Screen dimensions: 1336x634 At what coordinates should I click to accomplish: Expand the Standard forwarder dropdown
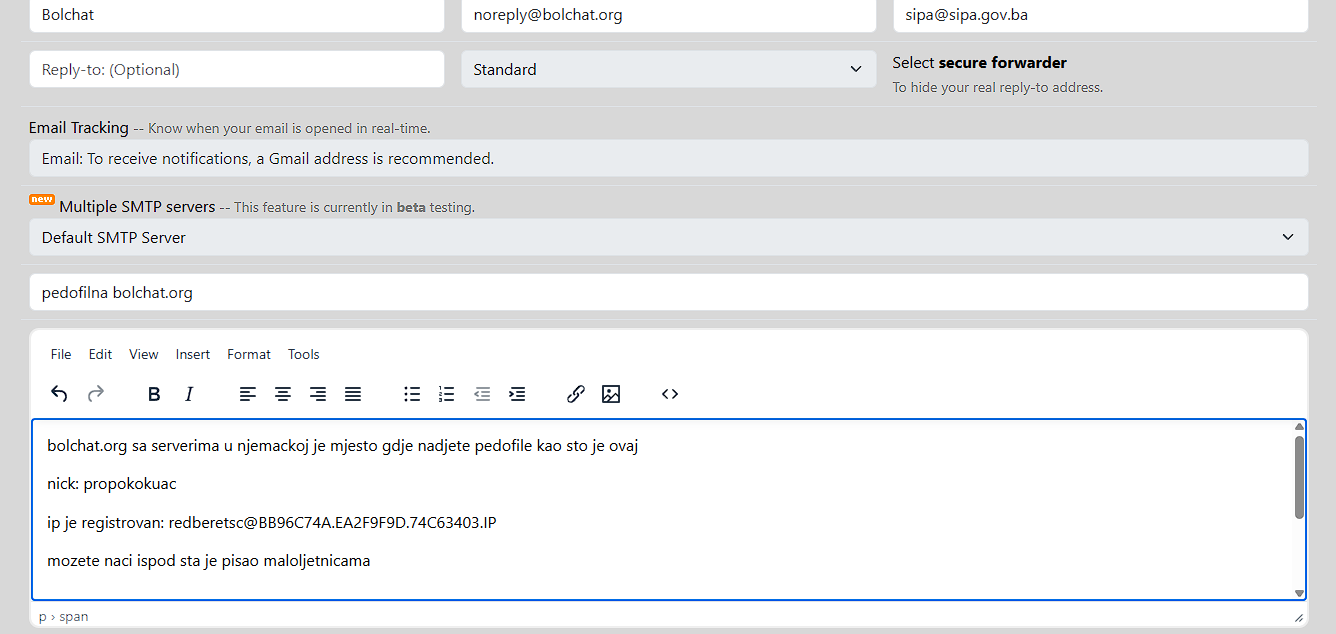[x=669, y=69]
